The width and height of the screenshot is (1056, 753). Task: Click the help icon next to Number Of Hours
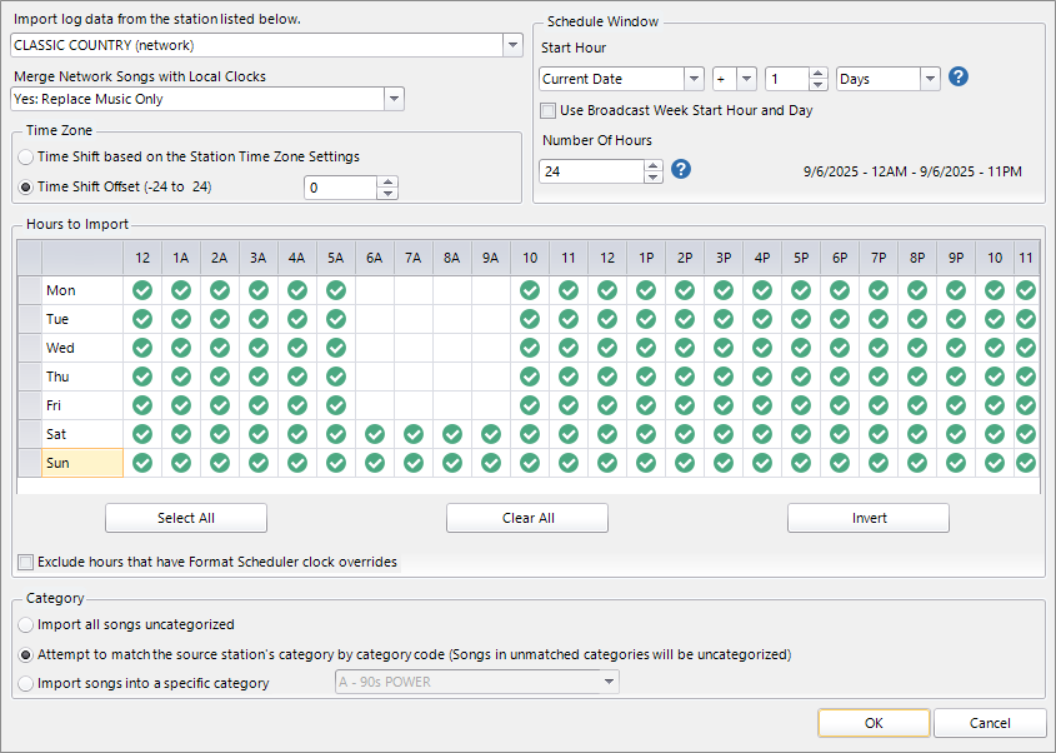681,169
